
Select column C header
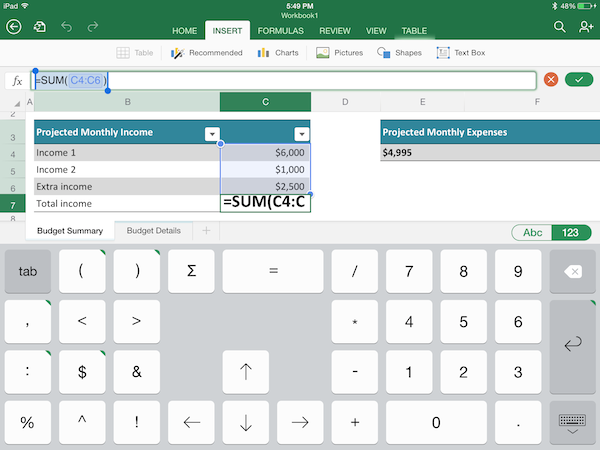click(265, 102)
